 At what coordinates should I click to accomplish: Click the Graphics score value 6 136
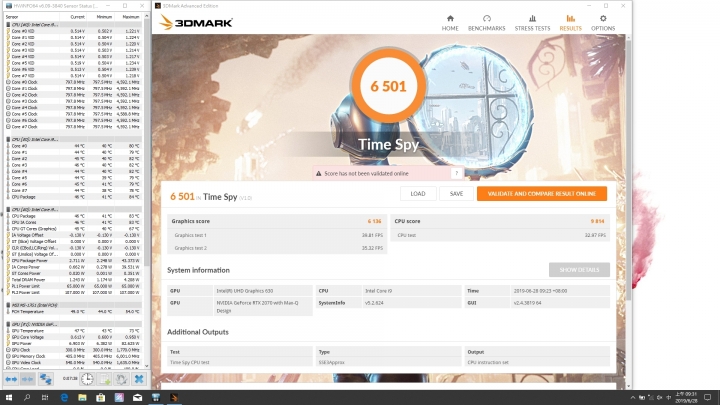[x=374, y=221]
